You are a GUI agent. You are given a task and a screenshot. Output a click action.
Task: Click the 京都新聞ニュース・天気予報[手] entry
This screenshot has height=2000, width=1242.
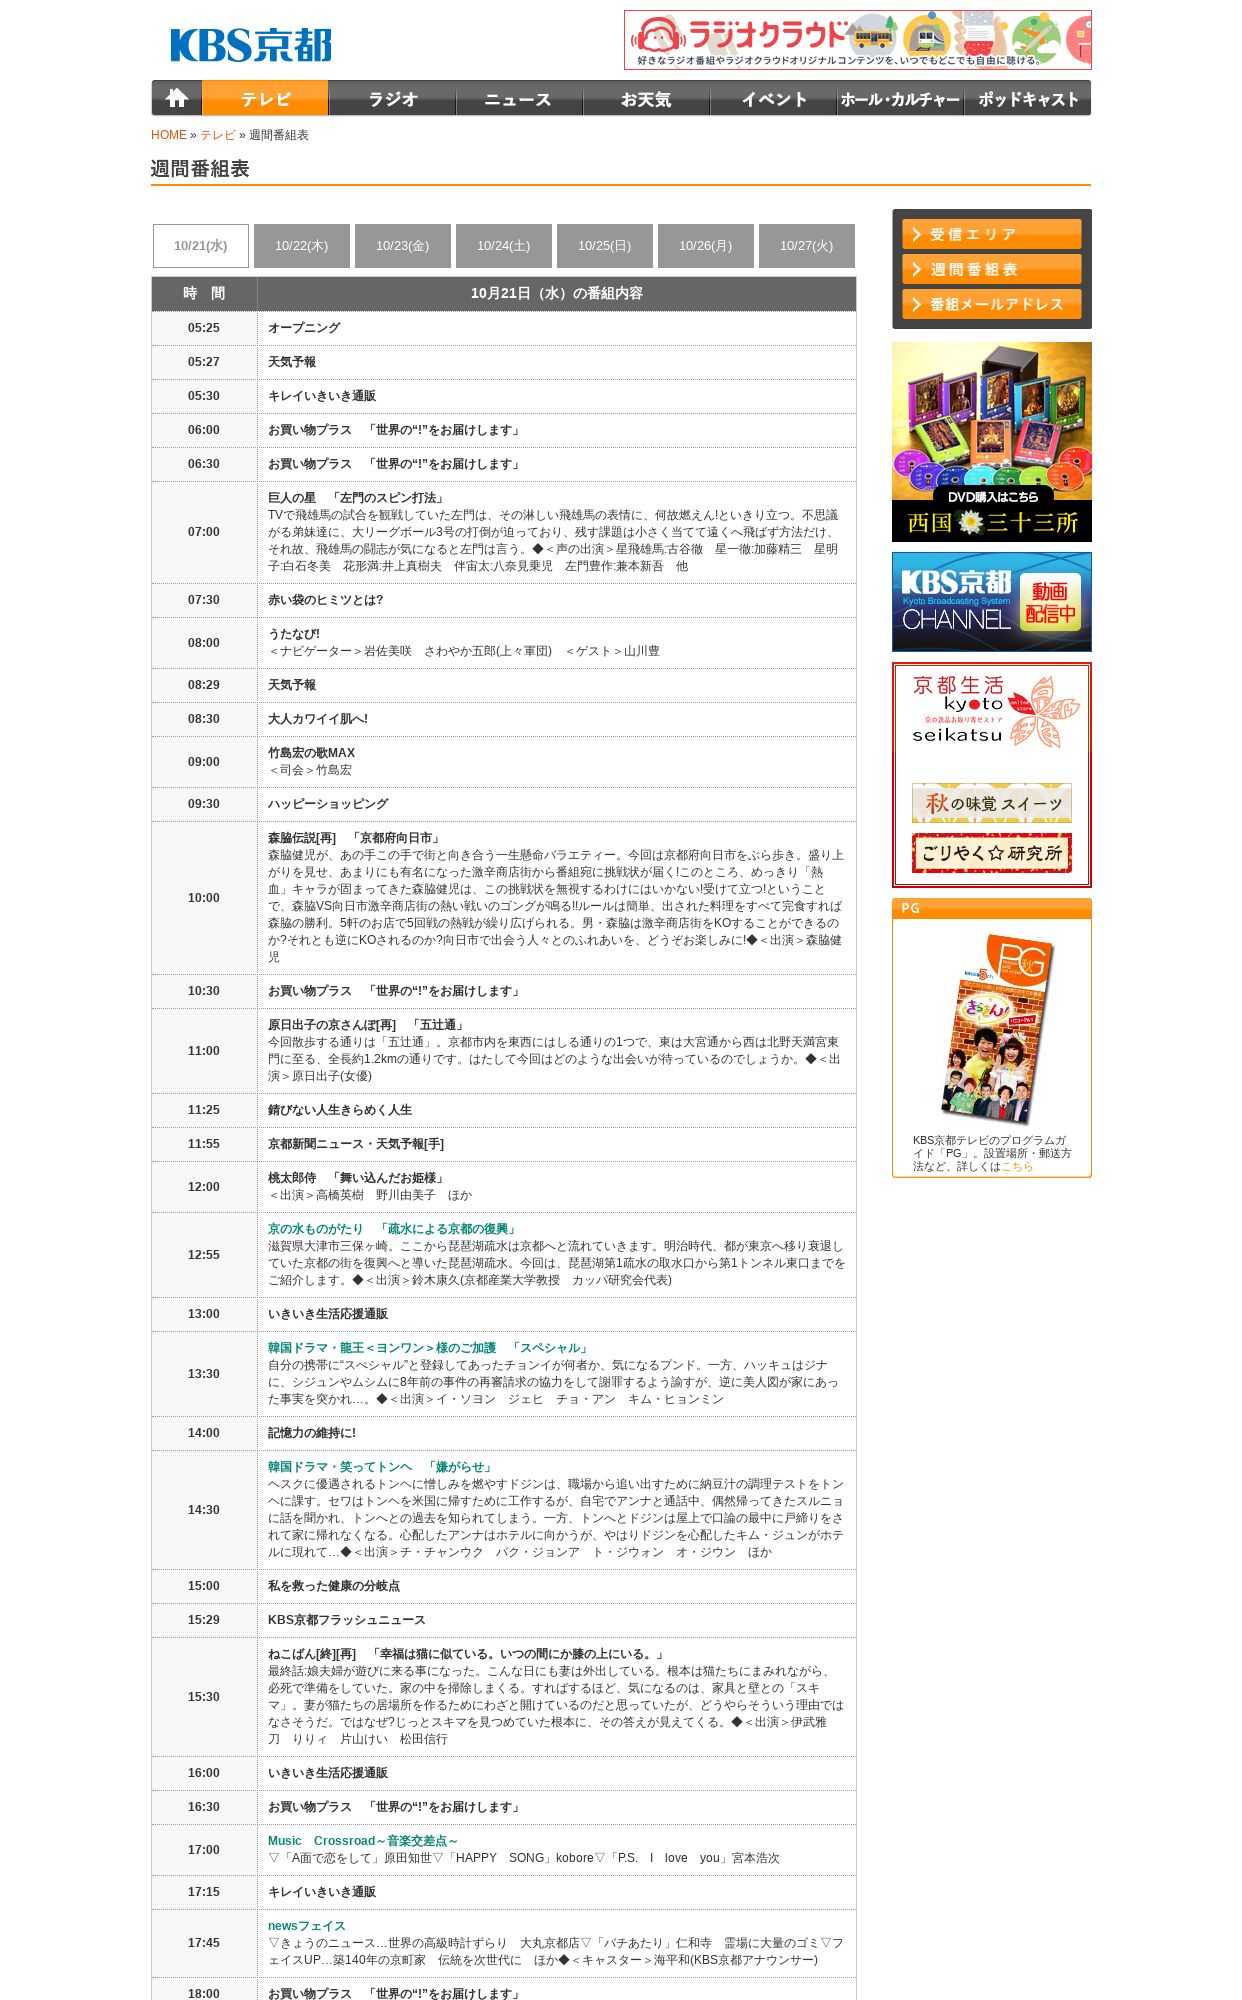tap(355, 1144)
